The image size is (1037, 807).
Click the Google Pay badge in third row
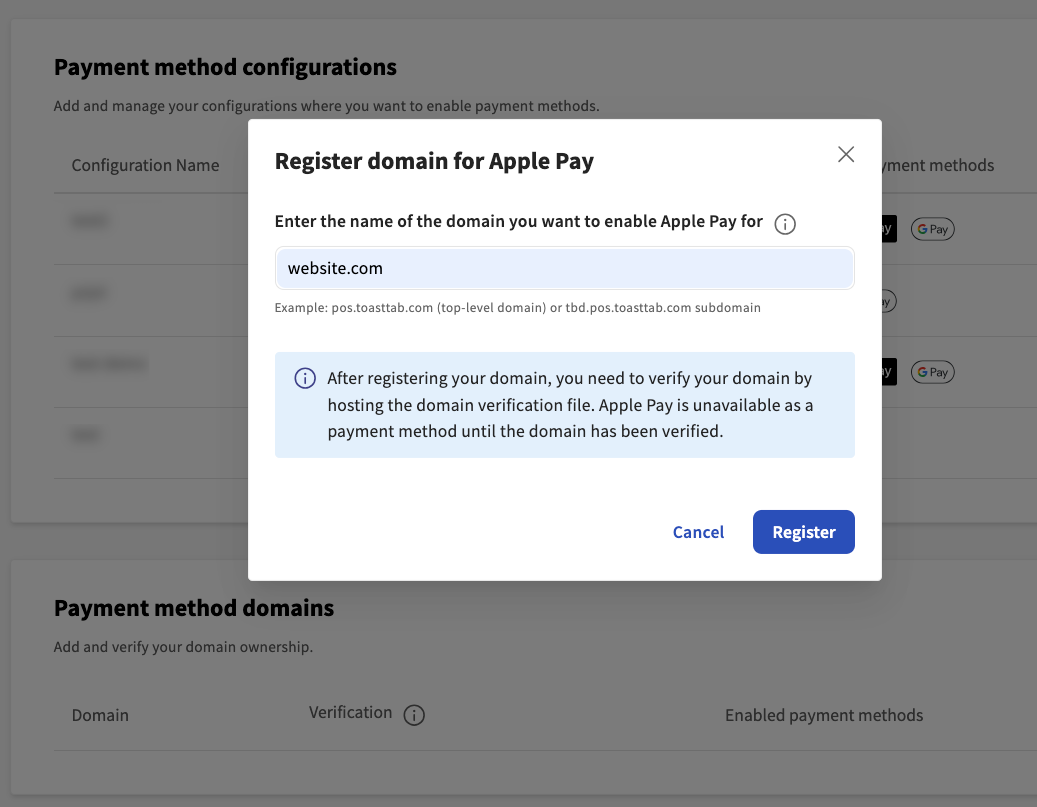tap(933, 372)
